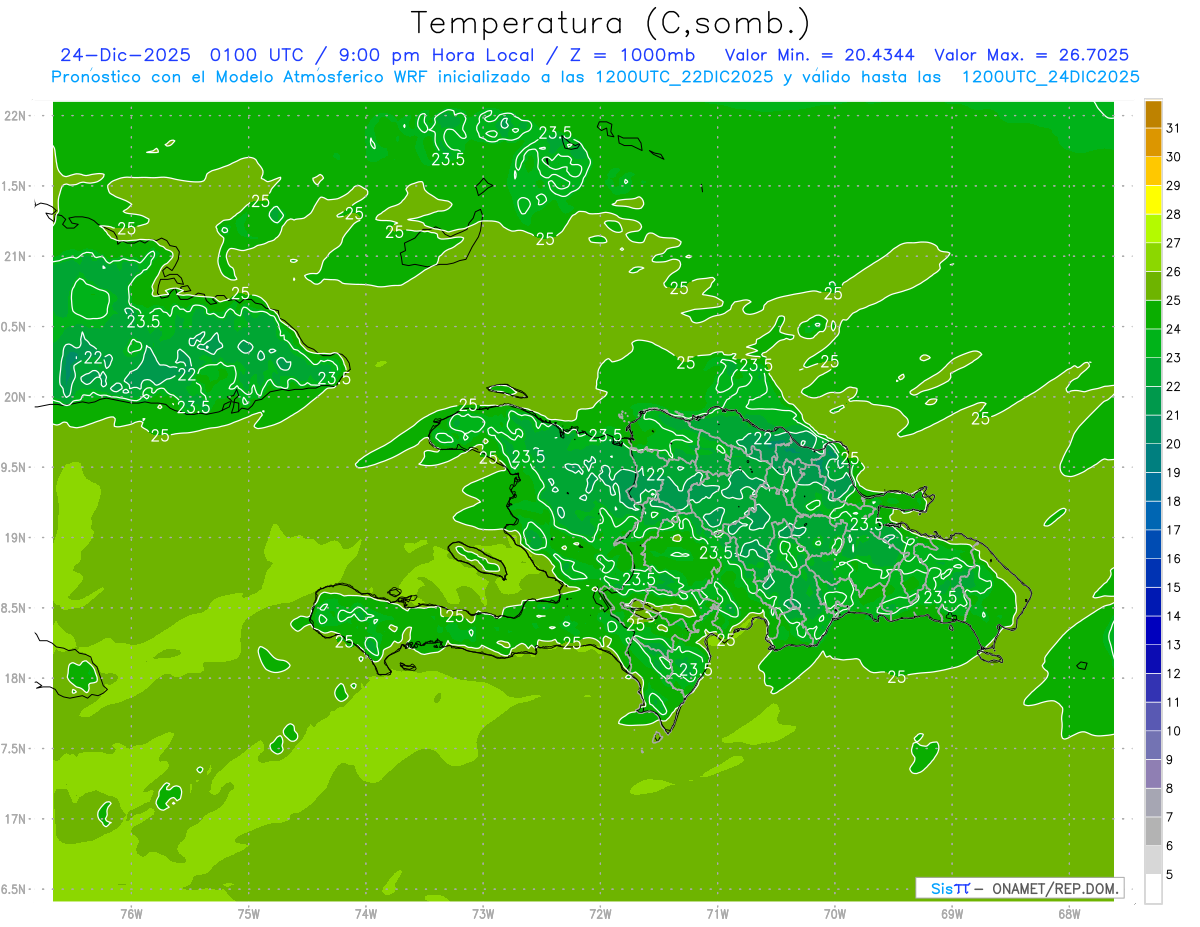The width and height of the screenshot is (1200, 927).
Task: Select the lime swatch between 27 and 28
Action: click(x=1153, y=229)
